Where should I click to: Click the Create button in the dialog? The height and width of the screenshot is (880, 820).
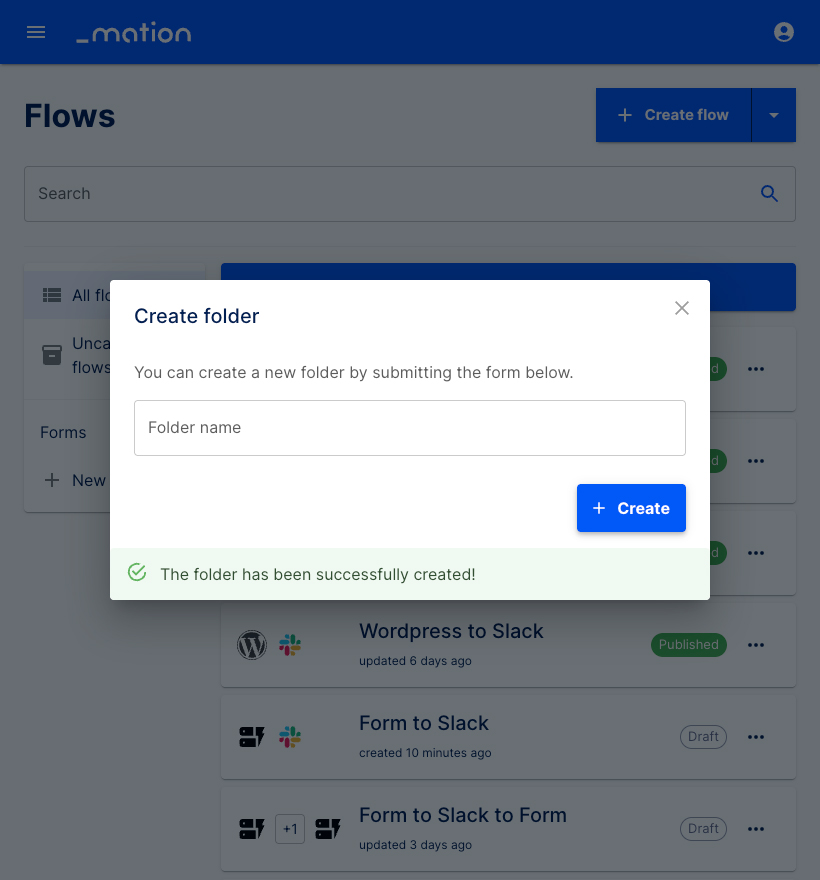tap(631, 508)
